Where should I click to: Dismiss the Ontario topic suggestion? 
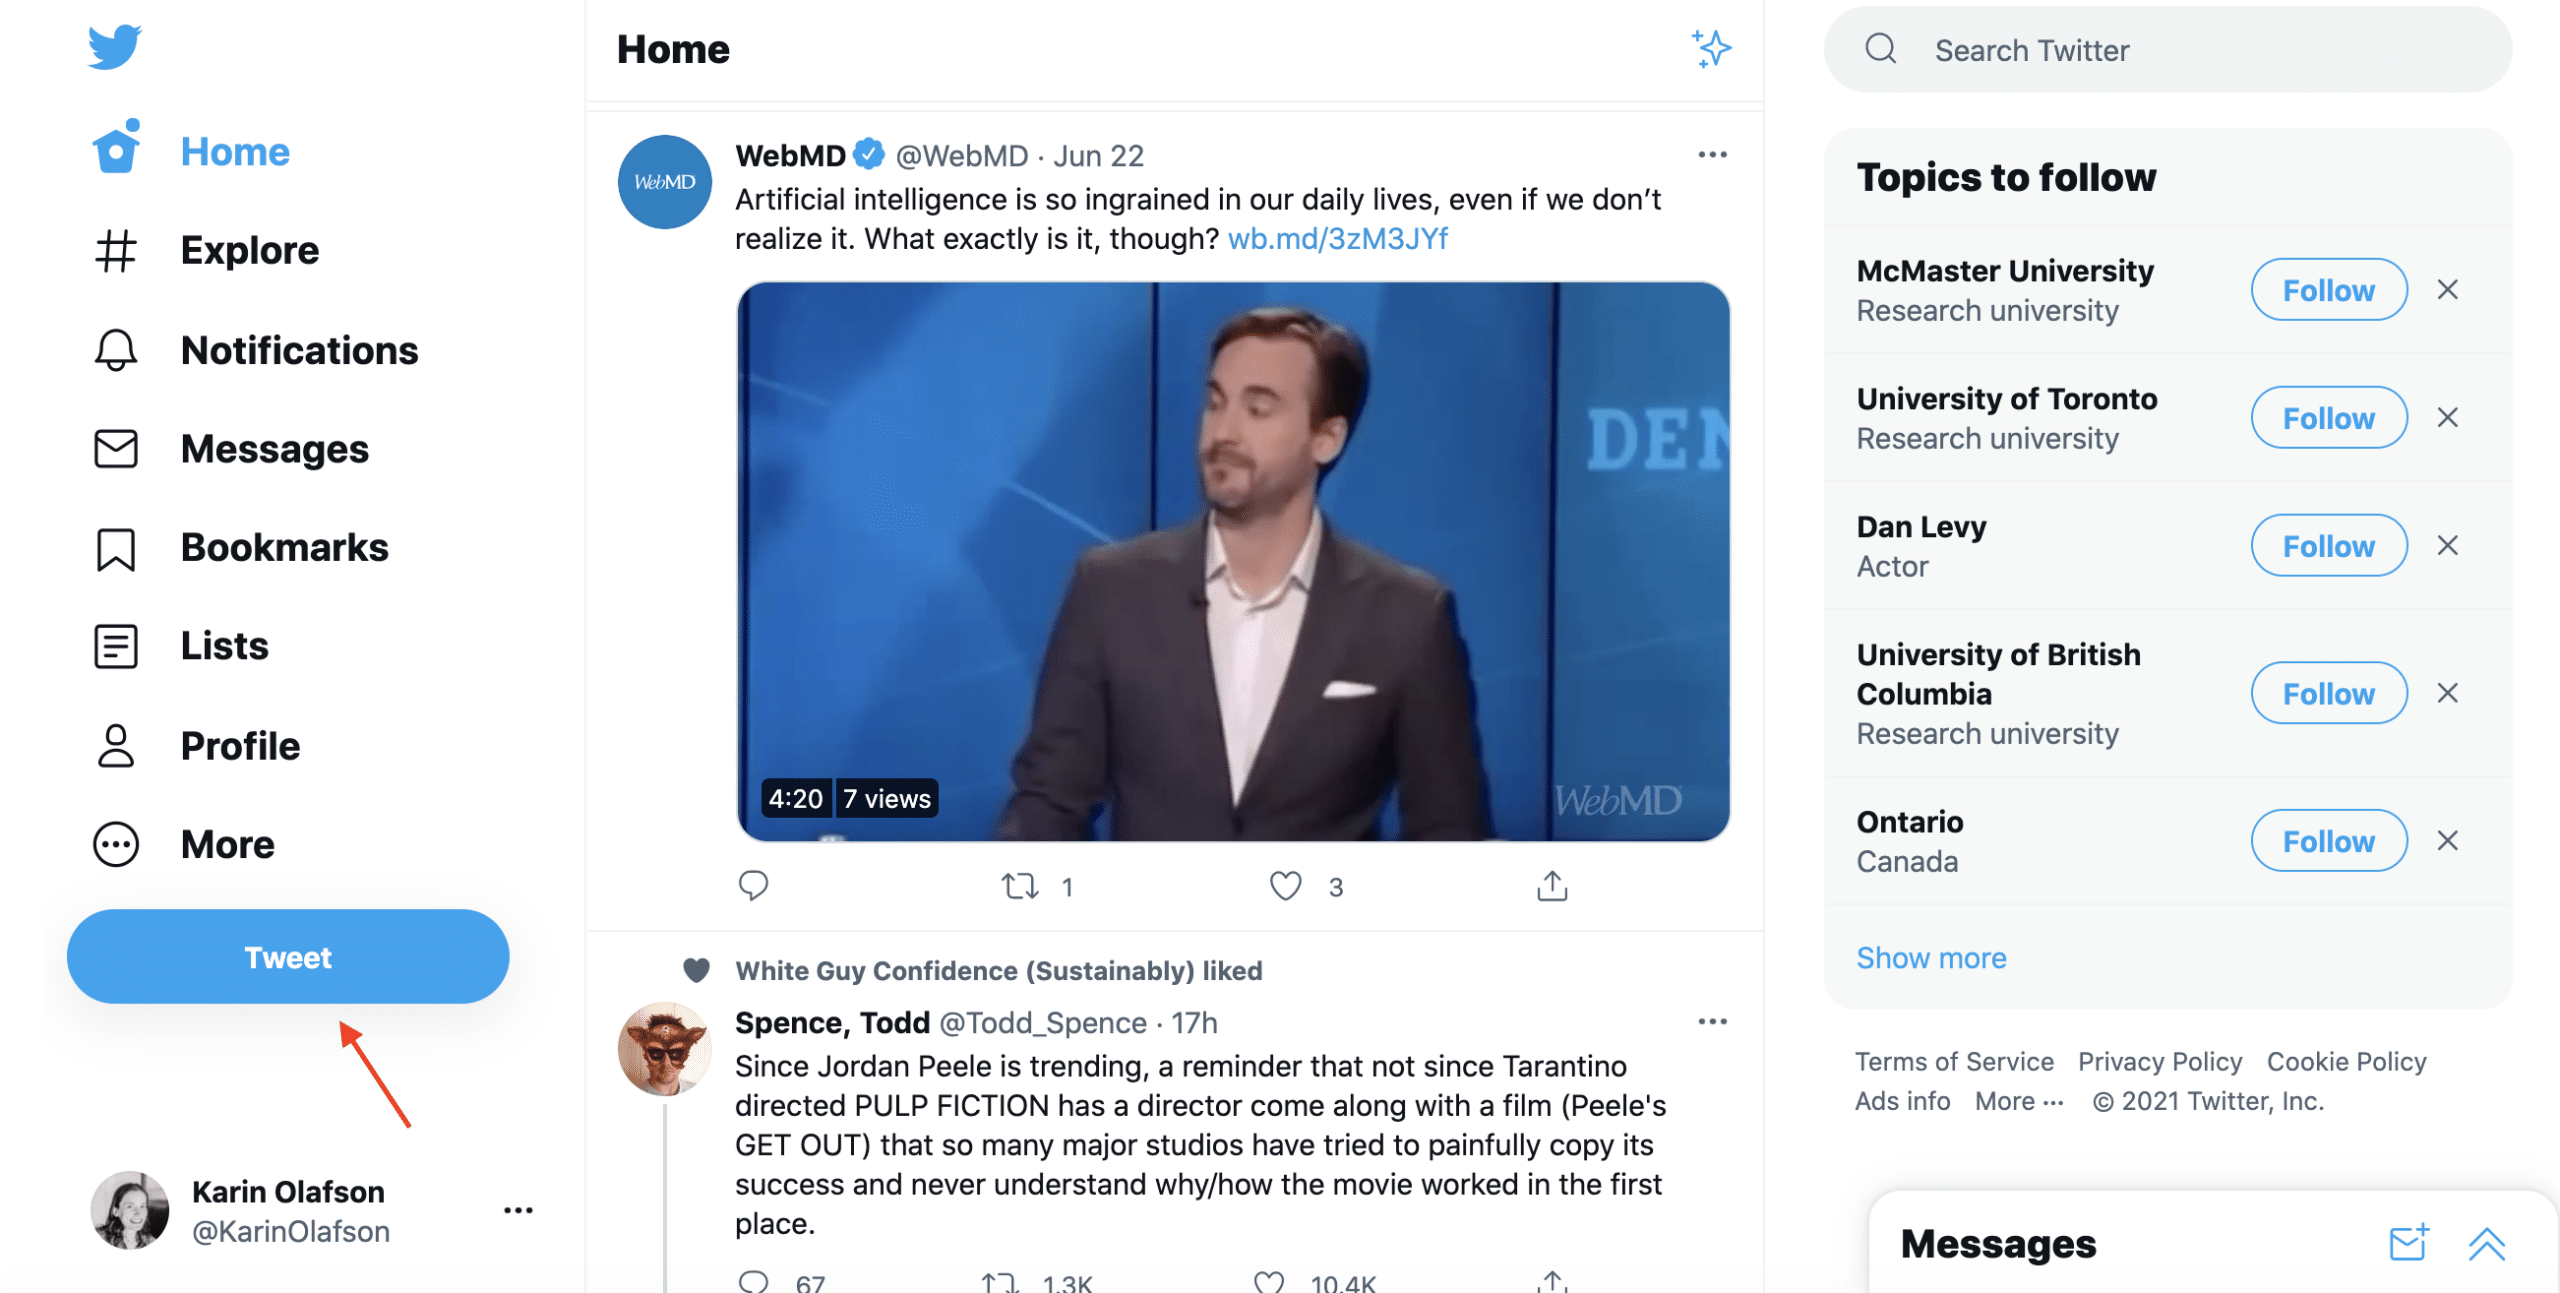pyautogui.click(x=2447, y=841)
